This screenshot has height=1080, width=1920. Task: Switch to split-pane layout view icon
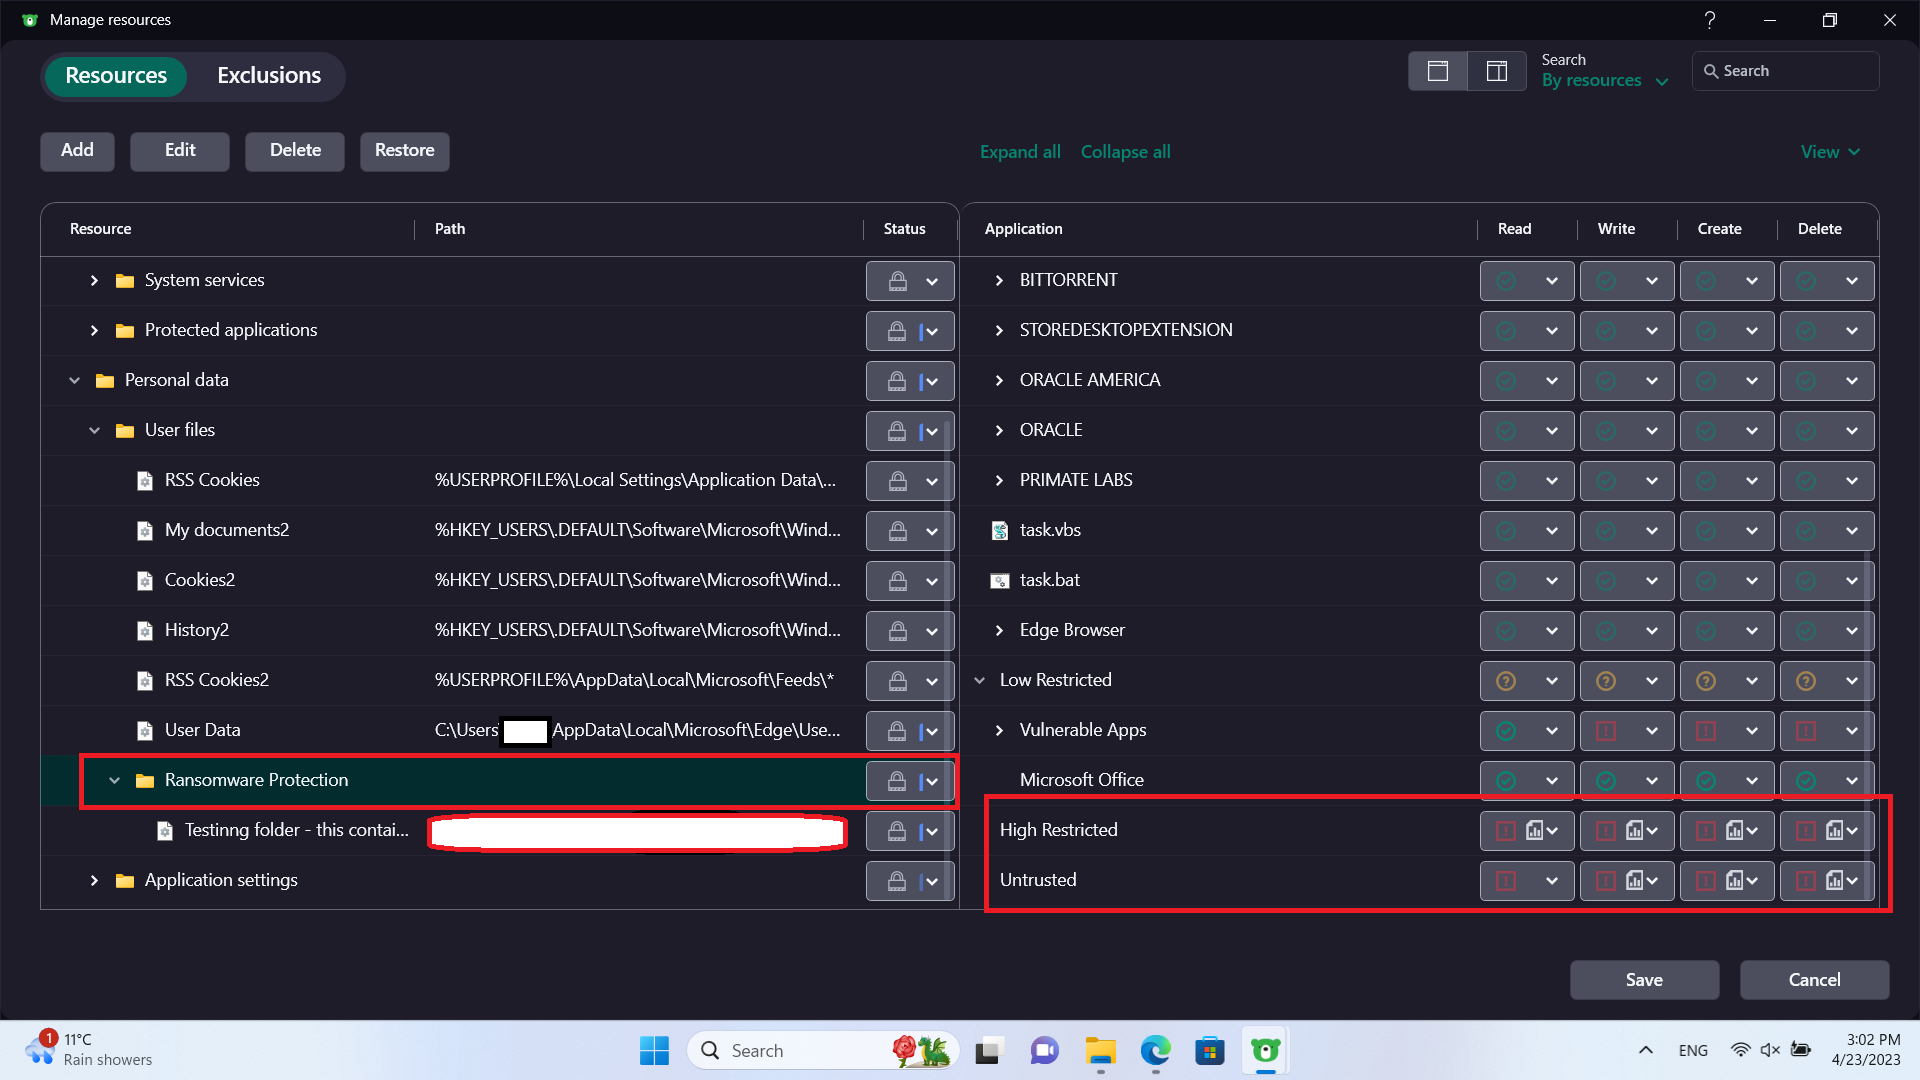pos(1496,71)
